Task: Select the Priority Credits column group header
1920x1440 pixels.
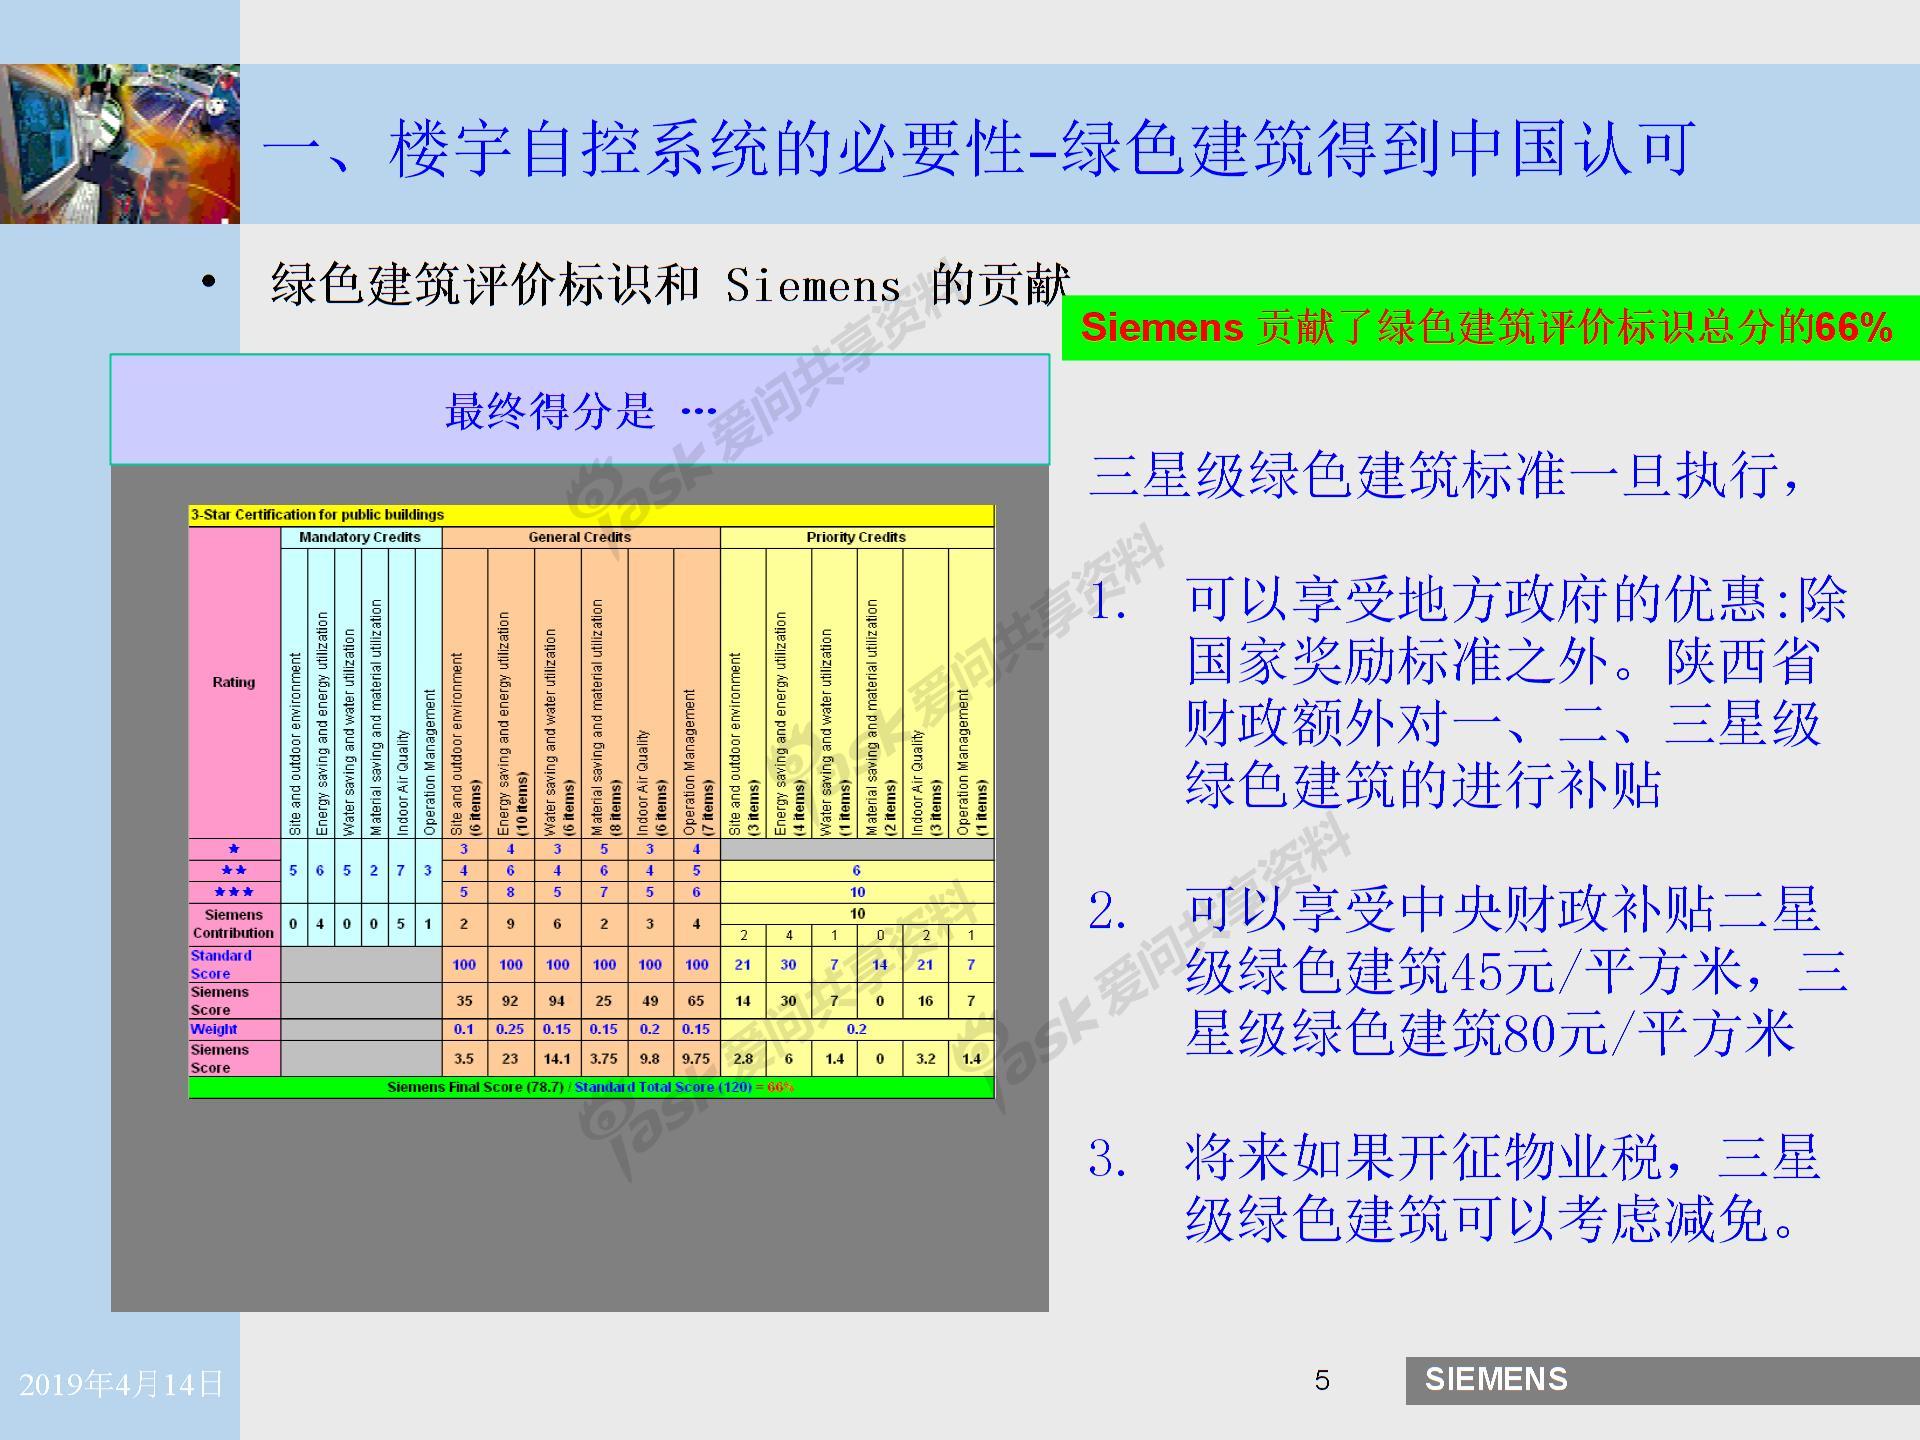Action: point(857,537)
